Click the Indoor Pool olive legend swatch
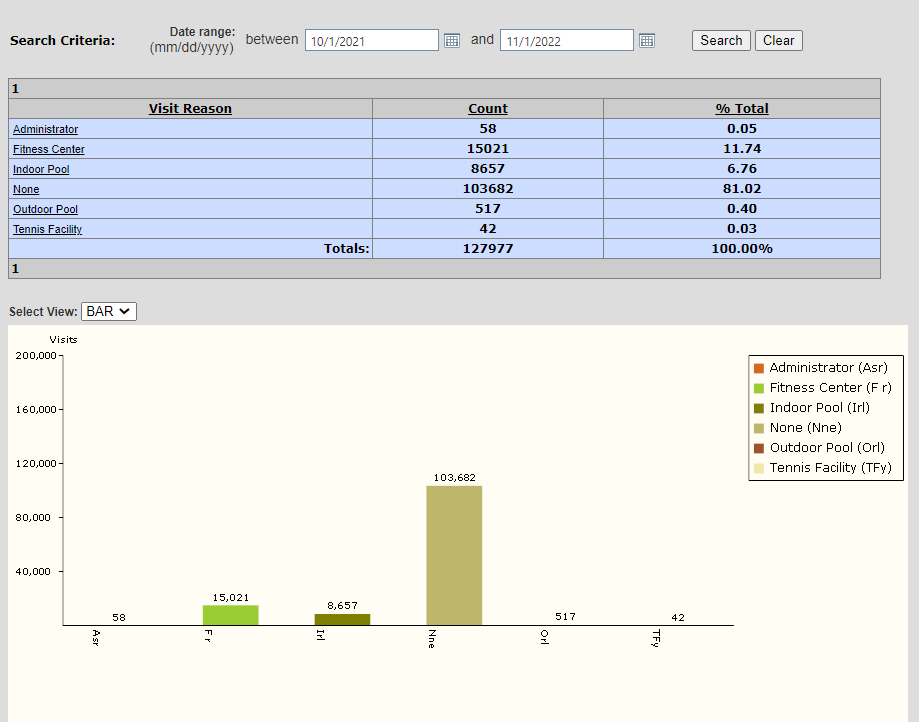 click(758, 408)
